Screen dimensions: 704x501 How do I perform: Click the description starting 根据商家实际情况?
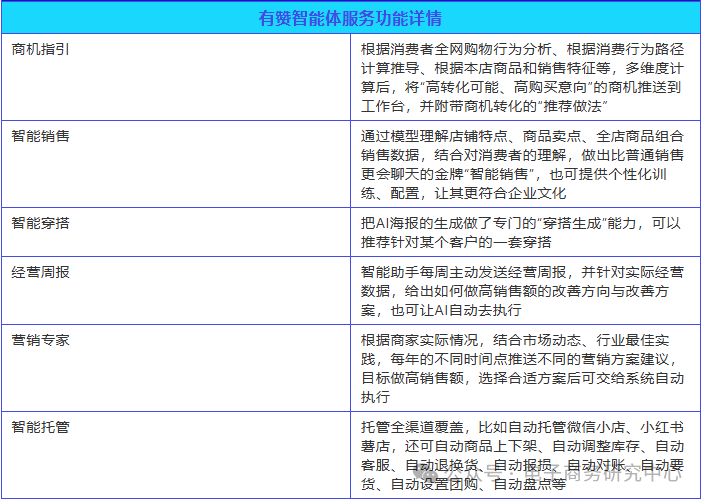click(x=522, y=369)
